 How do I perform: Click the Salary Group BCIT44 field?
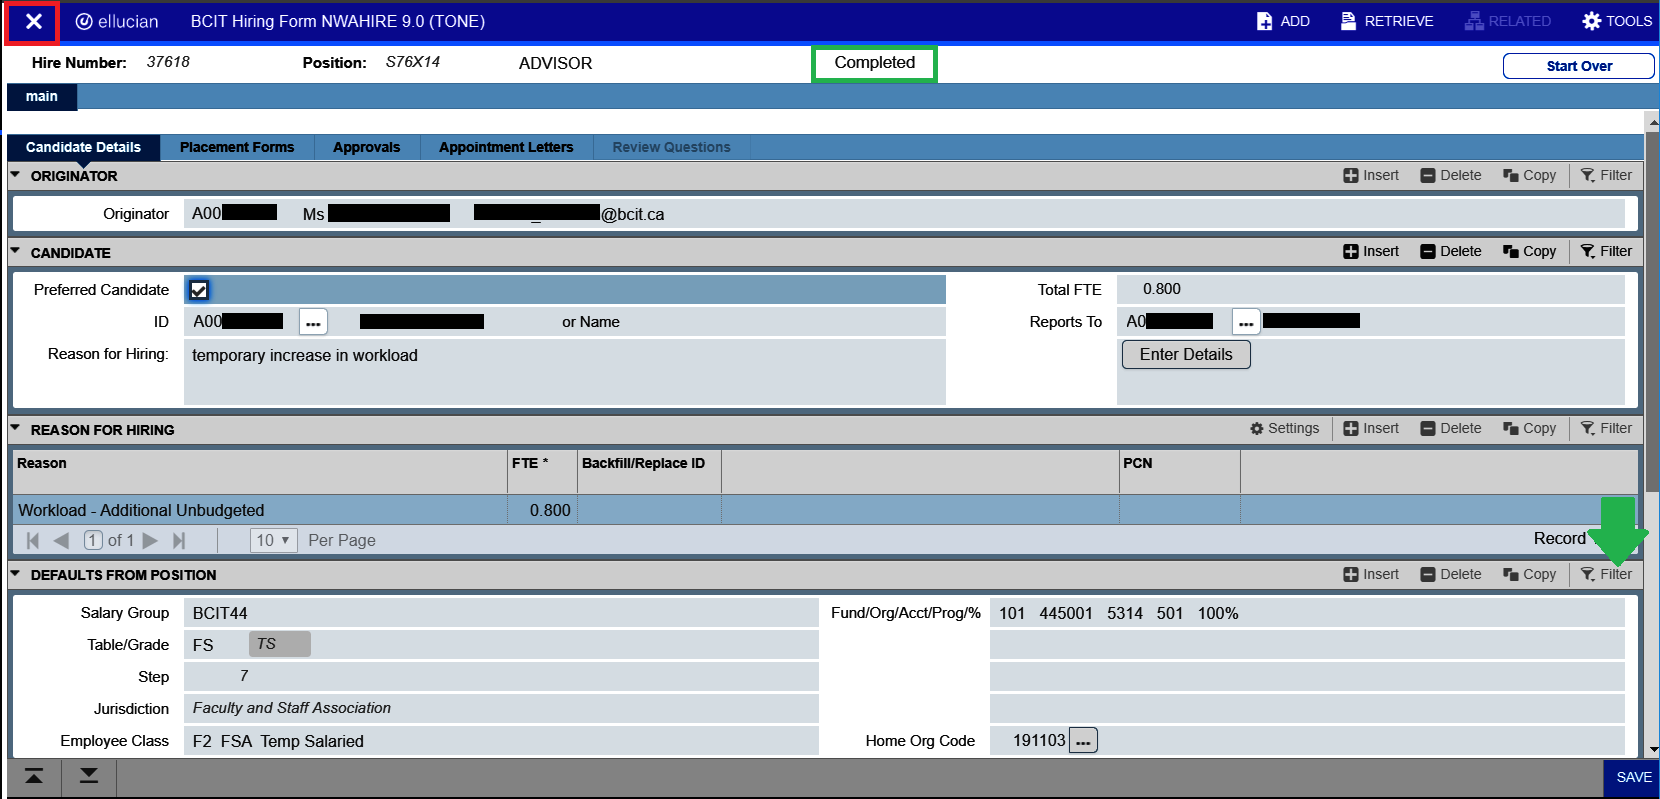pos(501,613)
